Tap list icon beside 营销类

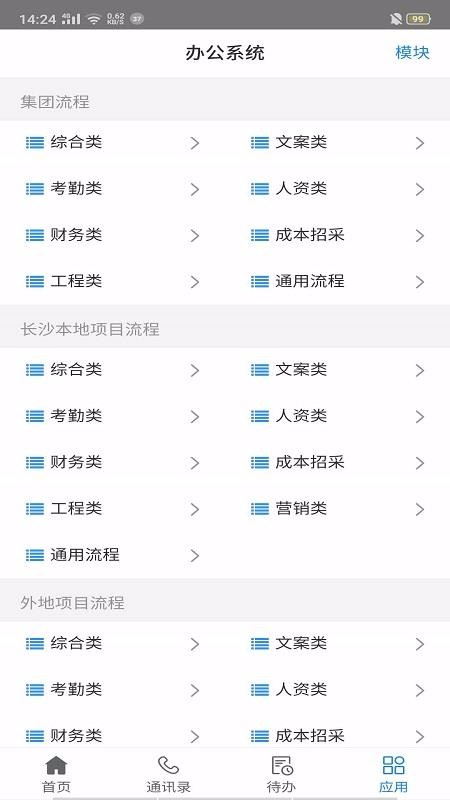[260, 509]
